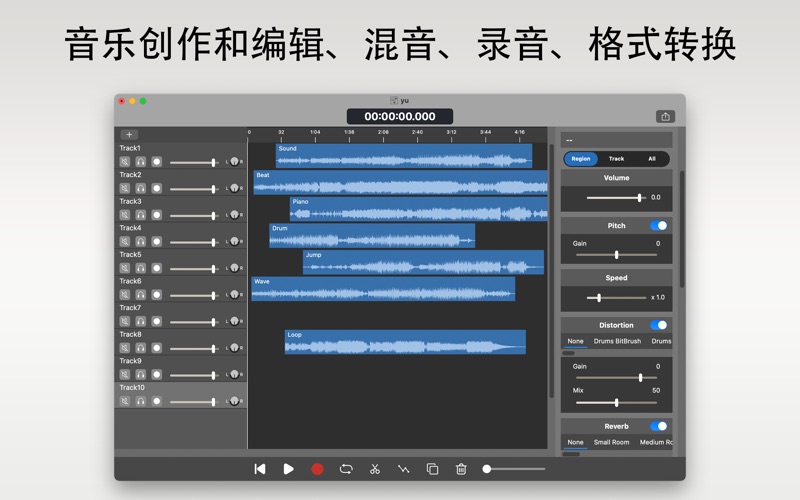Image resolution: width=800 pixels, height=500 pixels.
Task: Turn off the Distortion toggle
Action: [659, 325]
